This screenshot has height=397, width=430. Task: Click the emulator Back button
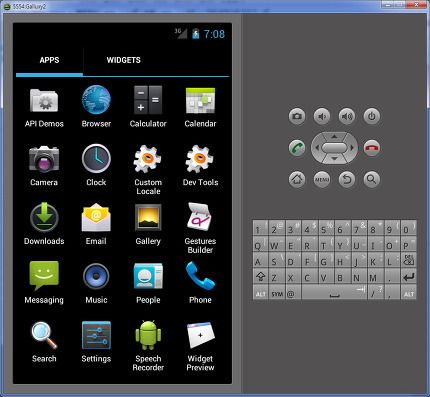(x=347, y=179)
